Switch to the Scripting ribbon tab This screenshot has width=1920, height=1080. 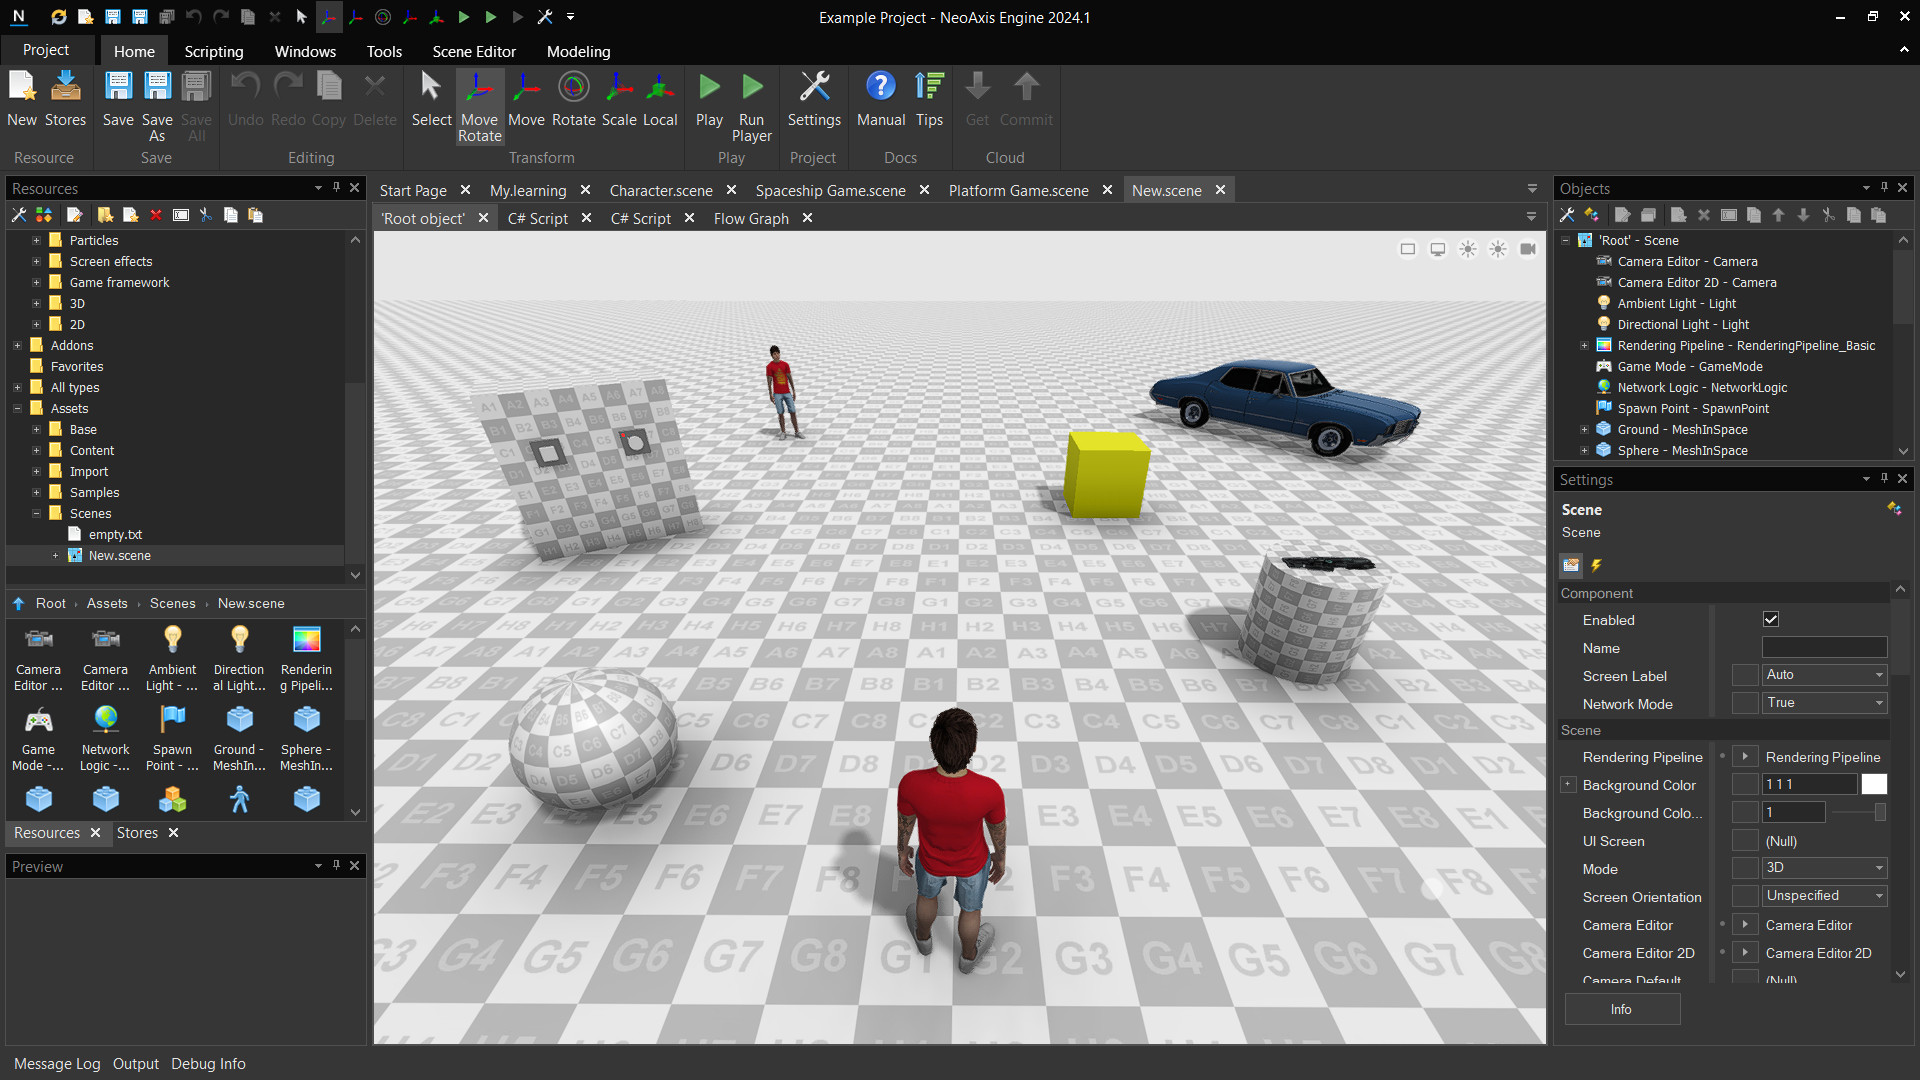213,51
